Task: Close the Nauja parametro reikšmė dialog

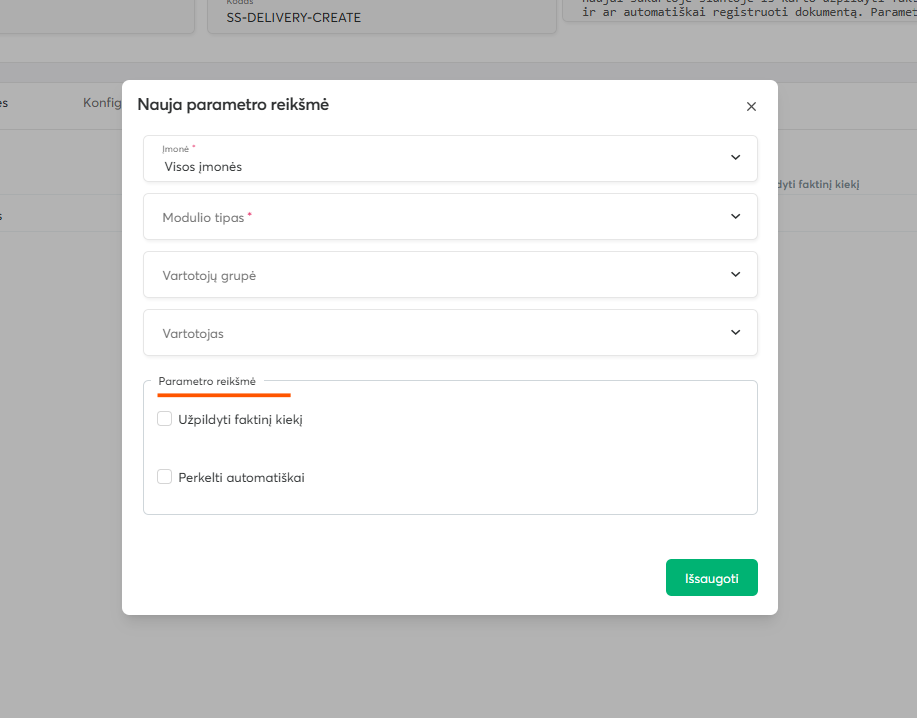Action: 751,106
